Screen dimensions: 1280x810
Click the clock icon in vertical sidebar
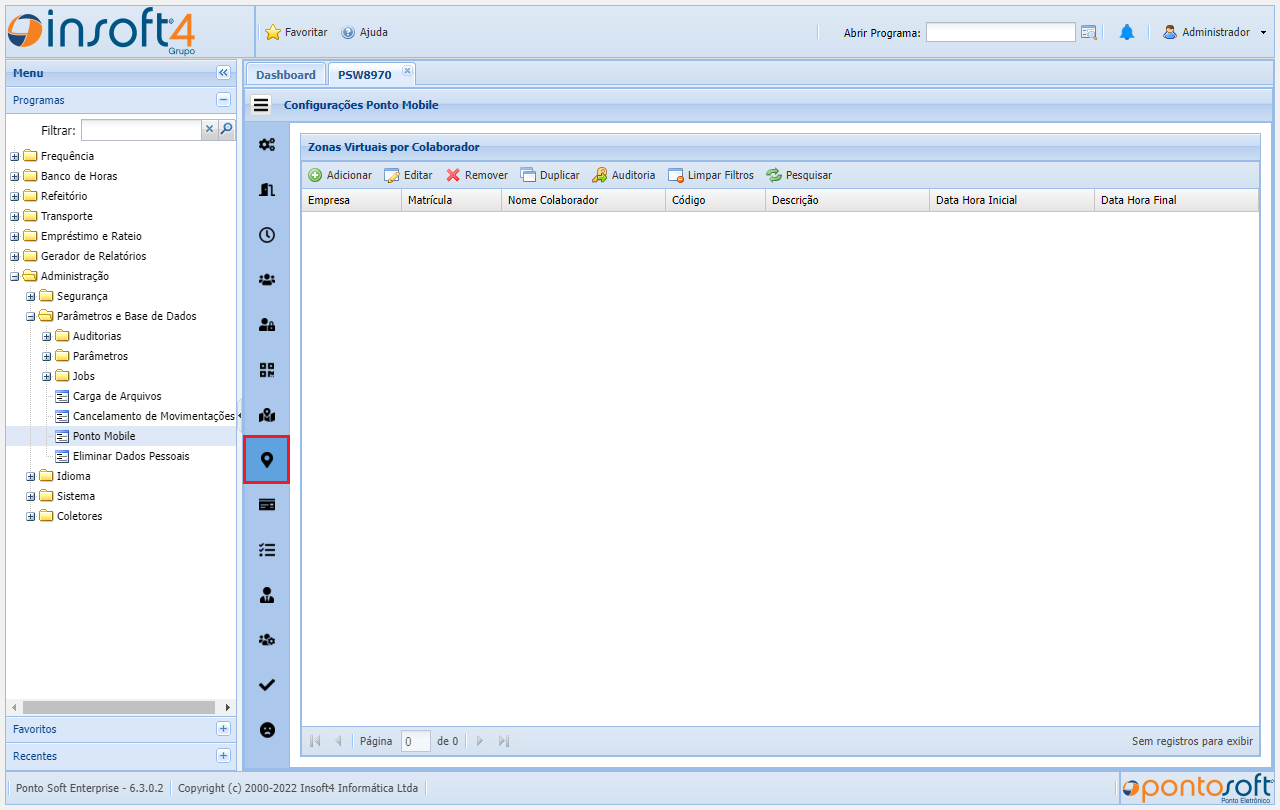click(x=266, y=235)
